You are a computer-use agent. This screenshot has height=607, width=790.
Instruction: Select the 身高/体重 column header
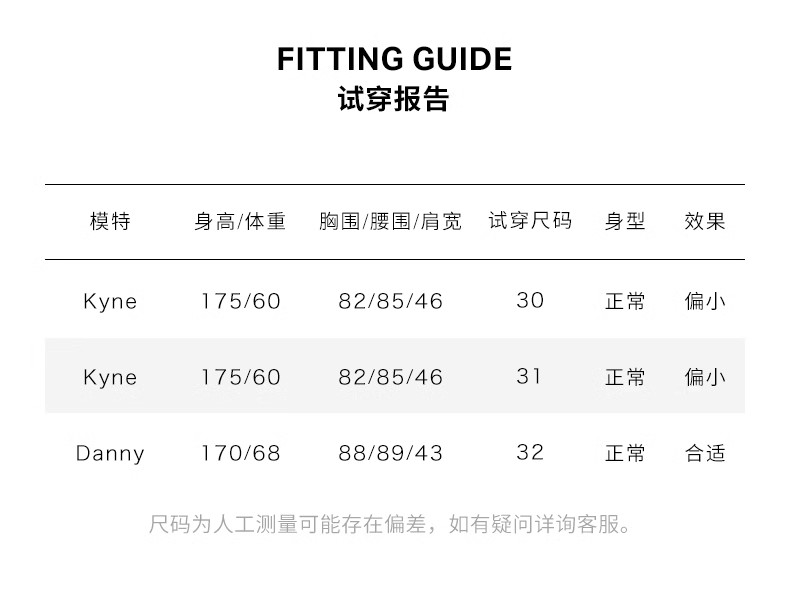(240, 222)
